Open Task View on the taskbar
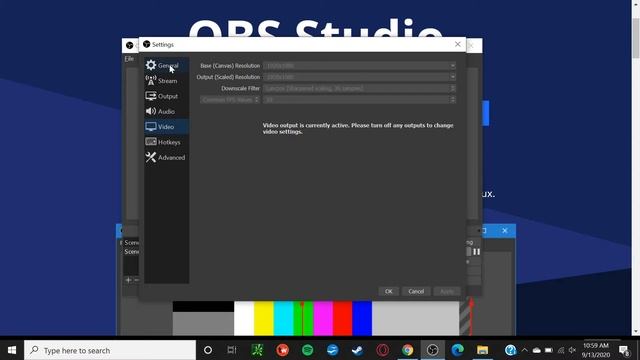640x360 pixels. pos(232,350)
